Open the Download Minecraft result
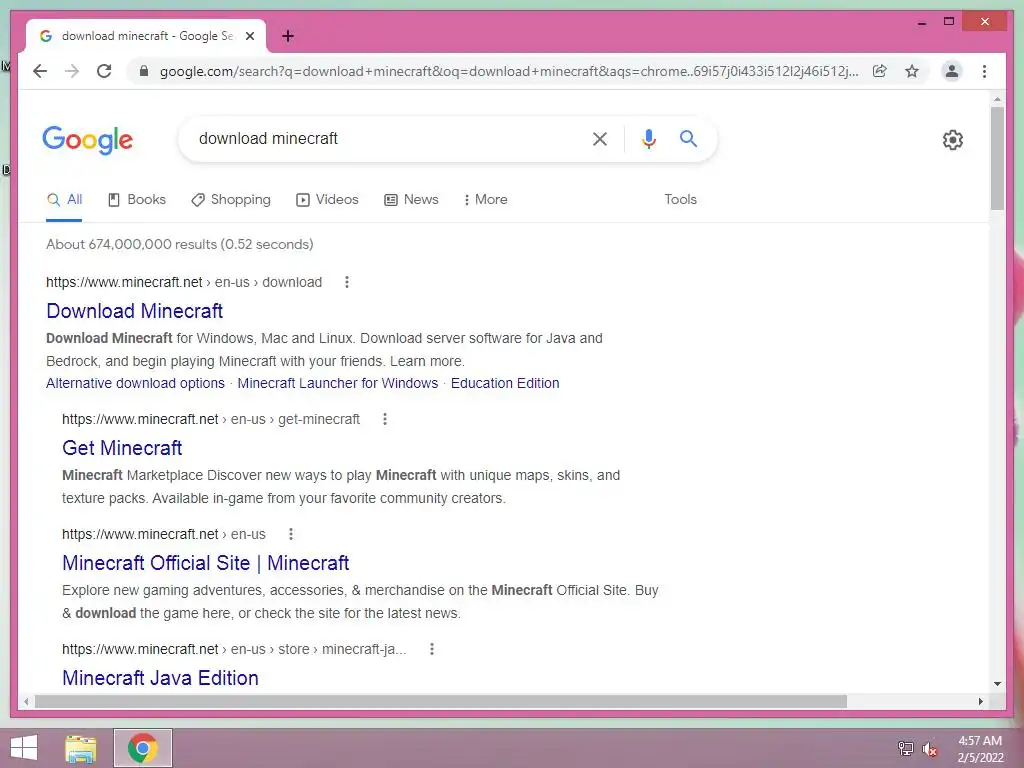This screenshot has height=768, width=1024. 135,311
